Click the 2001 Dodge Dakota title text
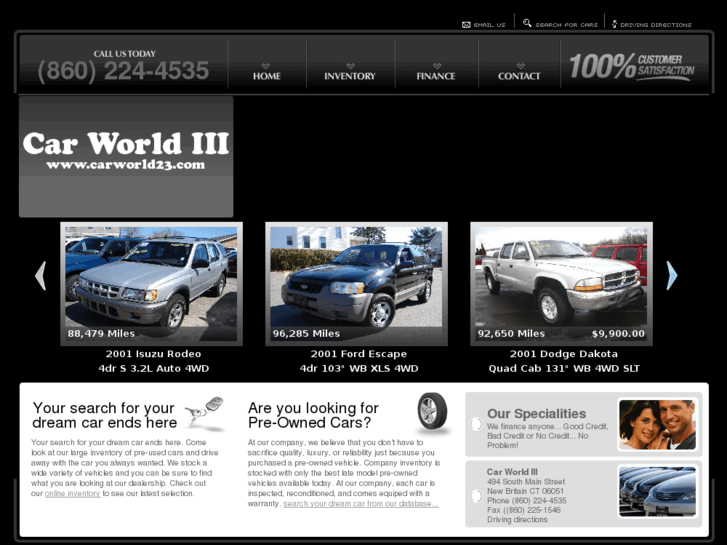727x545 pixels. tap(564, 354)
